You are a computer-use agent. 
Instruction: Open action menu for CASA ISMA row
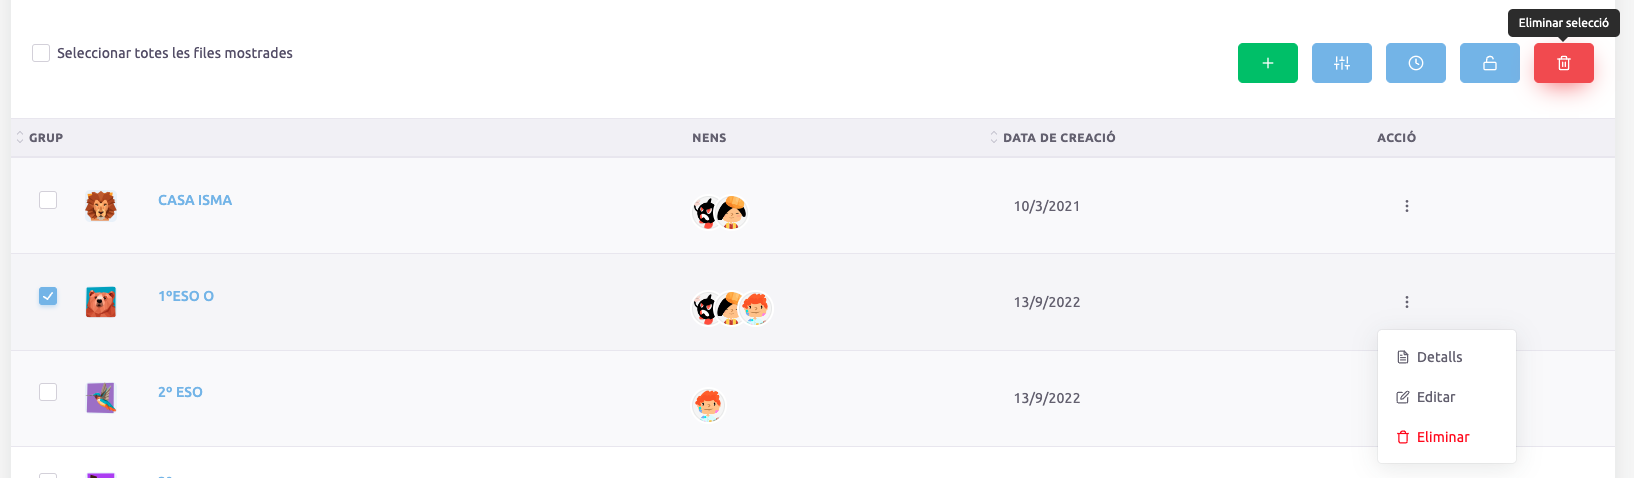1406,206
